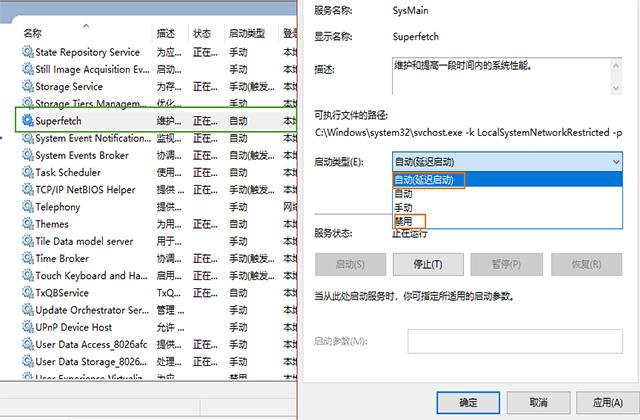Click gear icon of Update Orchestrator Service
Image resolution: width=640 pixels, height=420 pixels.
[x=28, y=310]
